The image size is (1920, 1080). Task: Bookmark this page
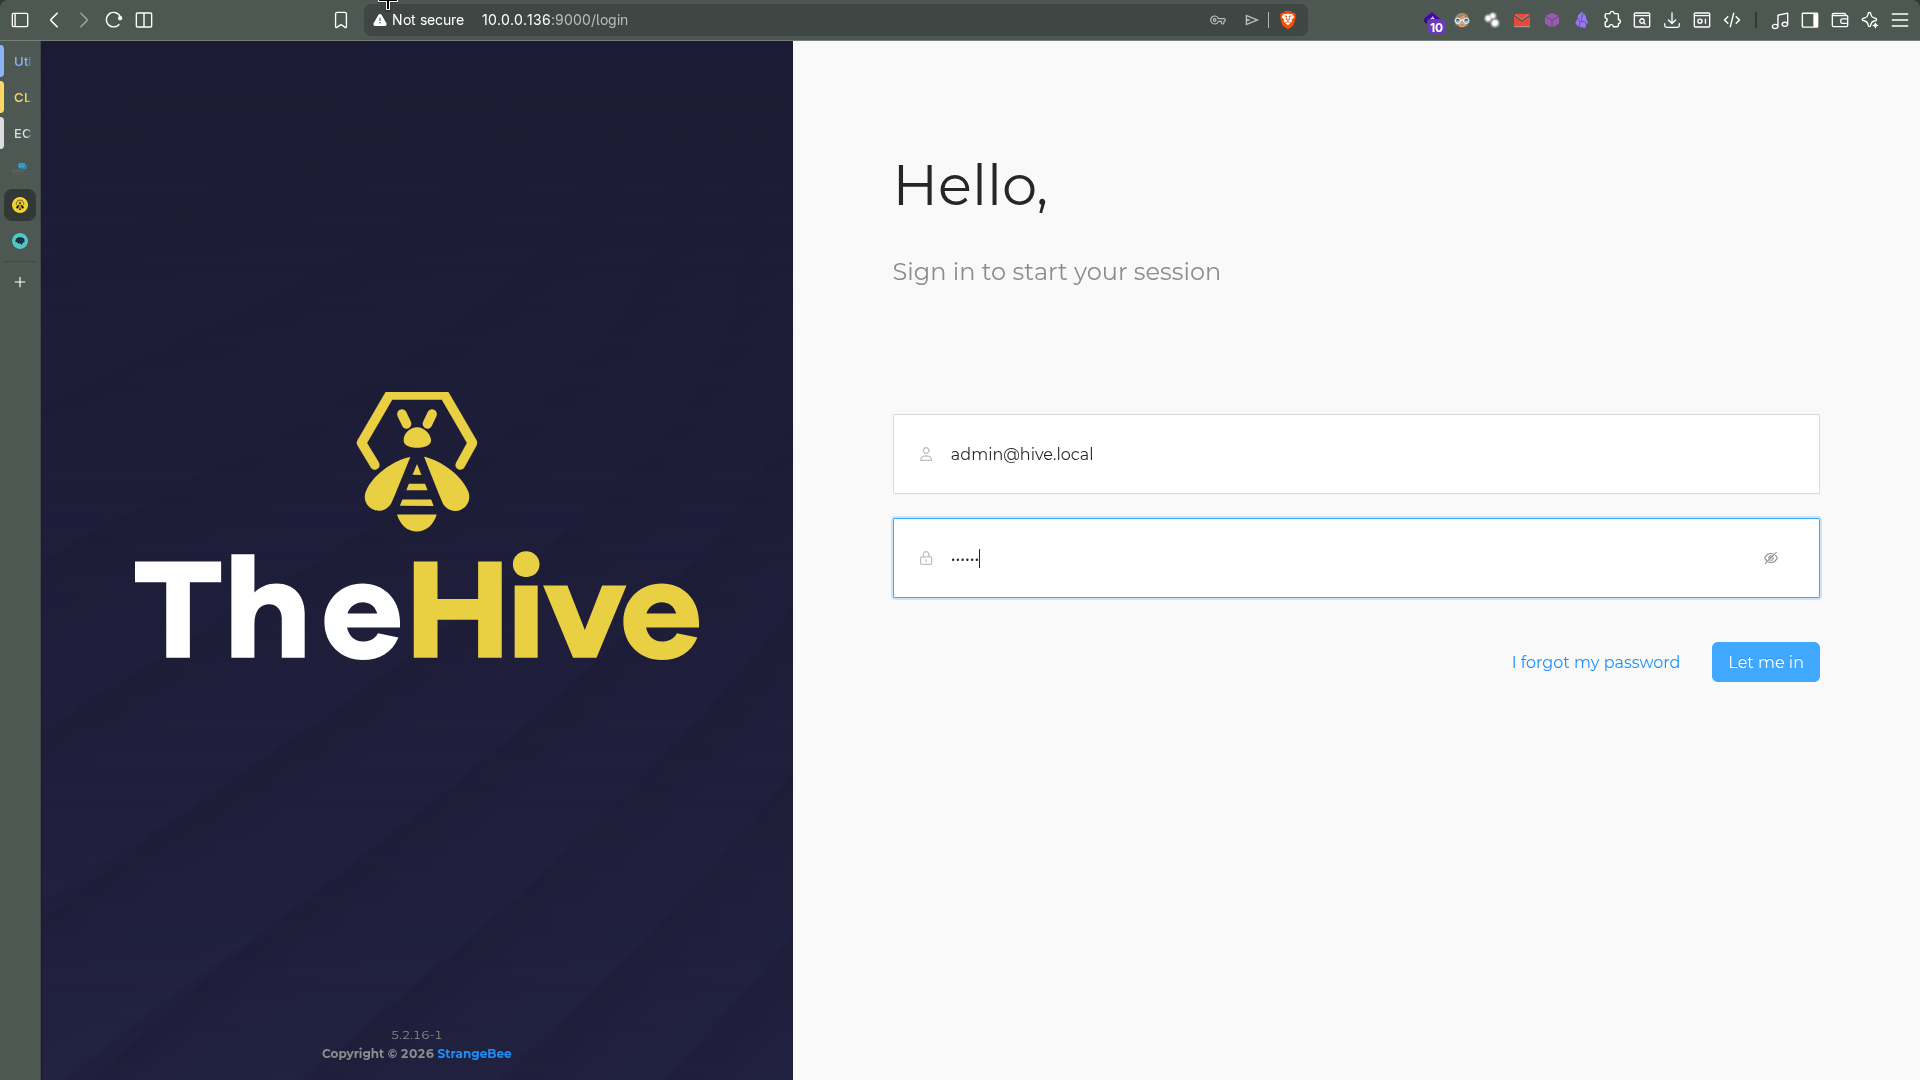click(x=341, y=20)
